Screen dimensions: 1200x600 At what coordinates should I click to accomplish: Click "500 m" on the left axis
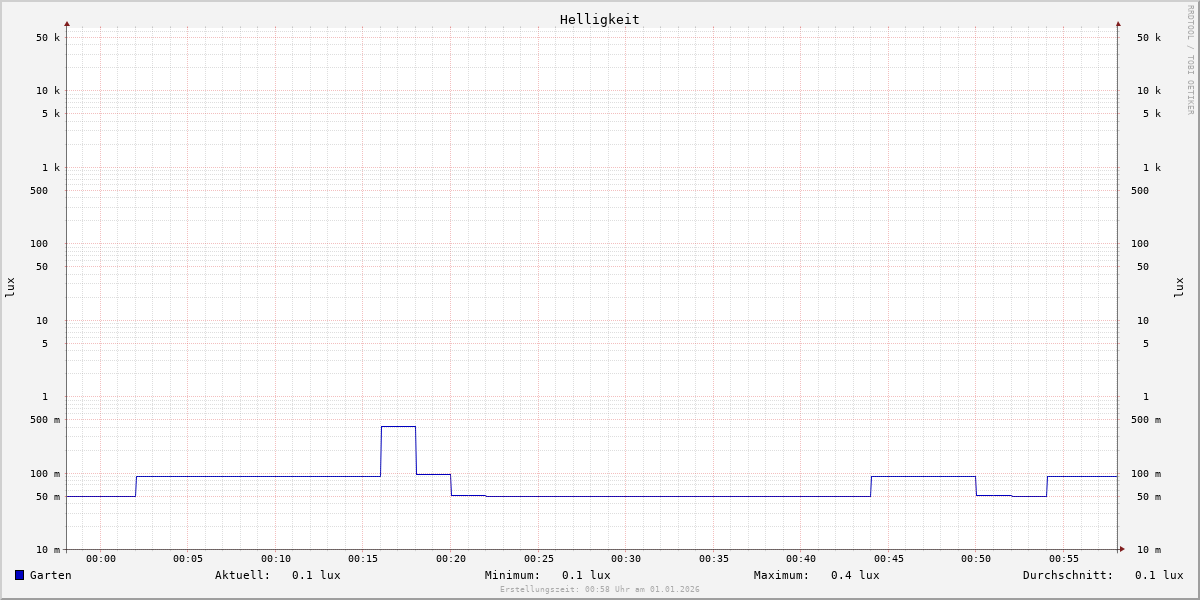click(45, 420)
